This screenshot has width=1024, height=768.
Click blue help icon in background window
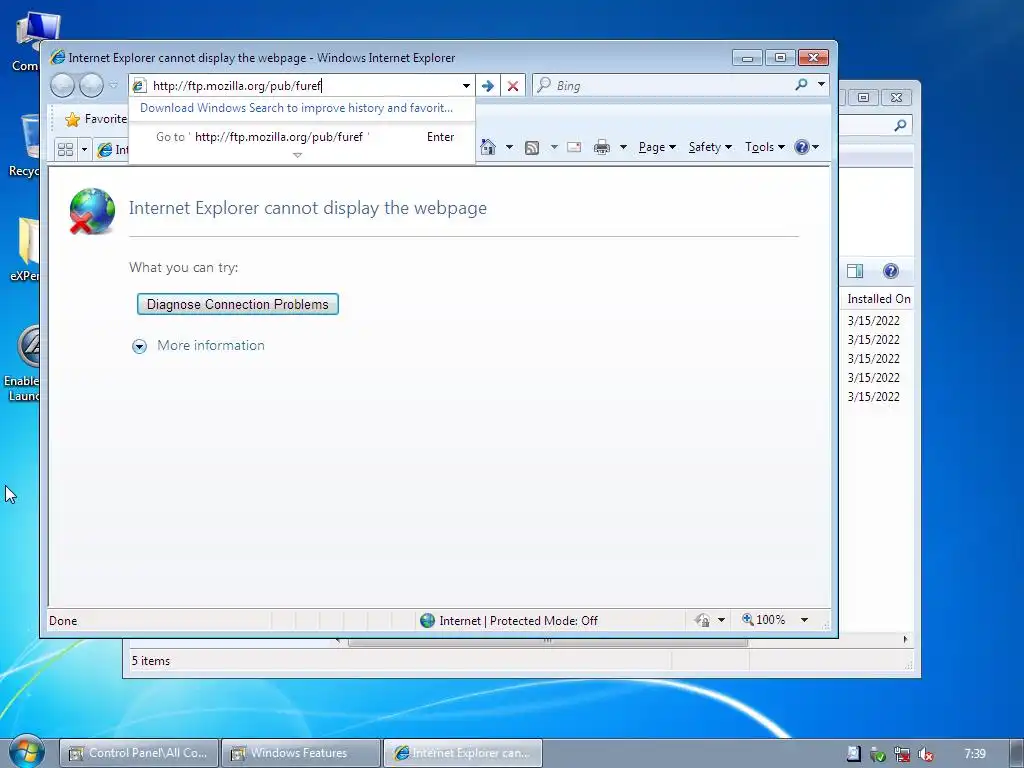[x=891, y=271]
